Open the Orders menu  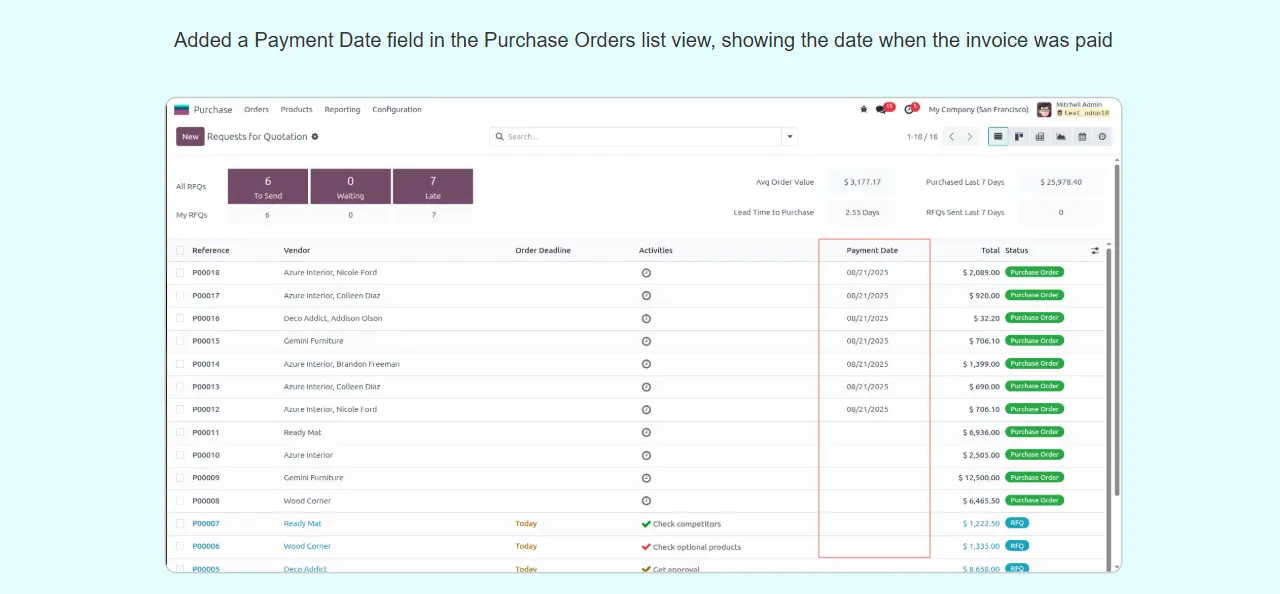(256, 110)
